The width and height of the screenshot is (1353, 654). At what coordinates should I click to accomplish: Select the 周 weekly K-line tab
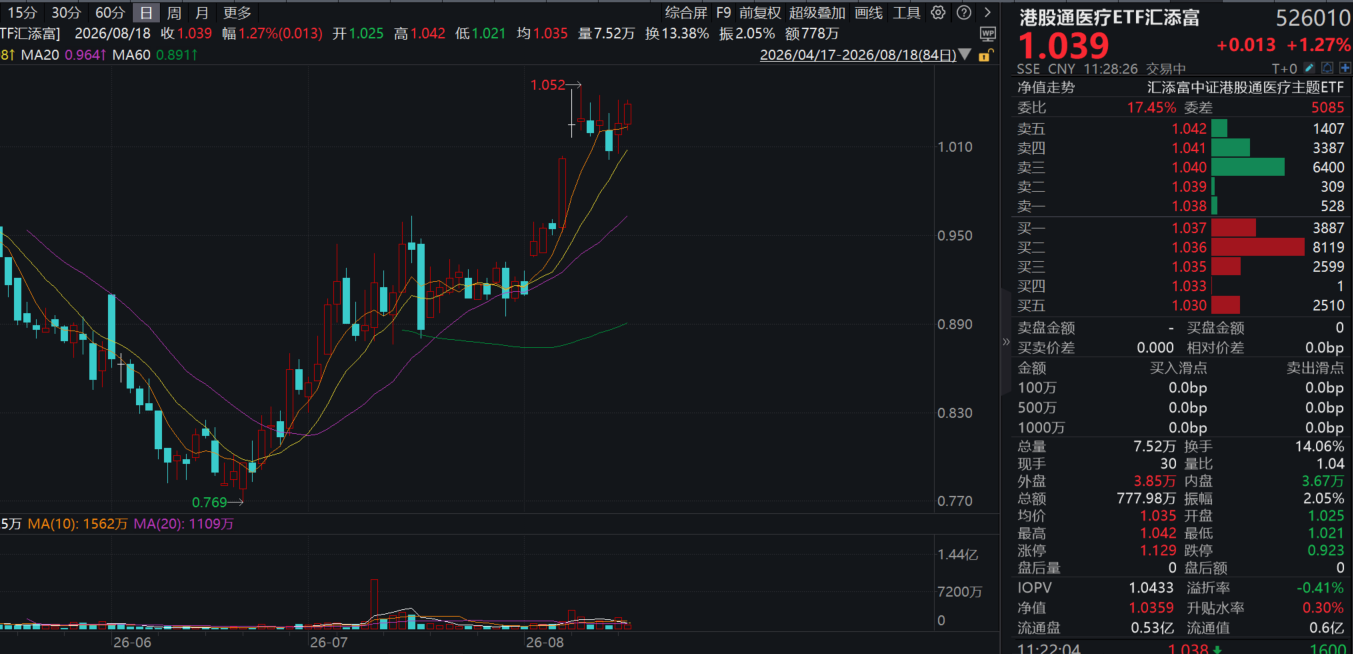(175, 13)
